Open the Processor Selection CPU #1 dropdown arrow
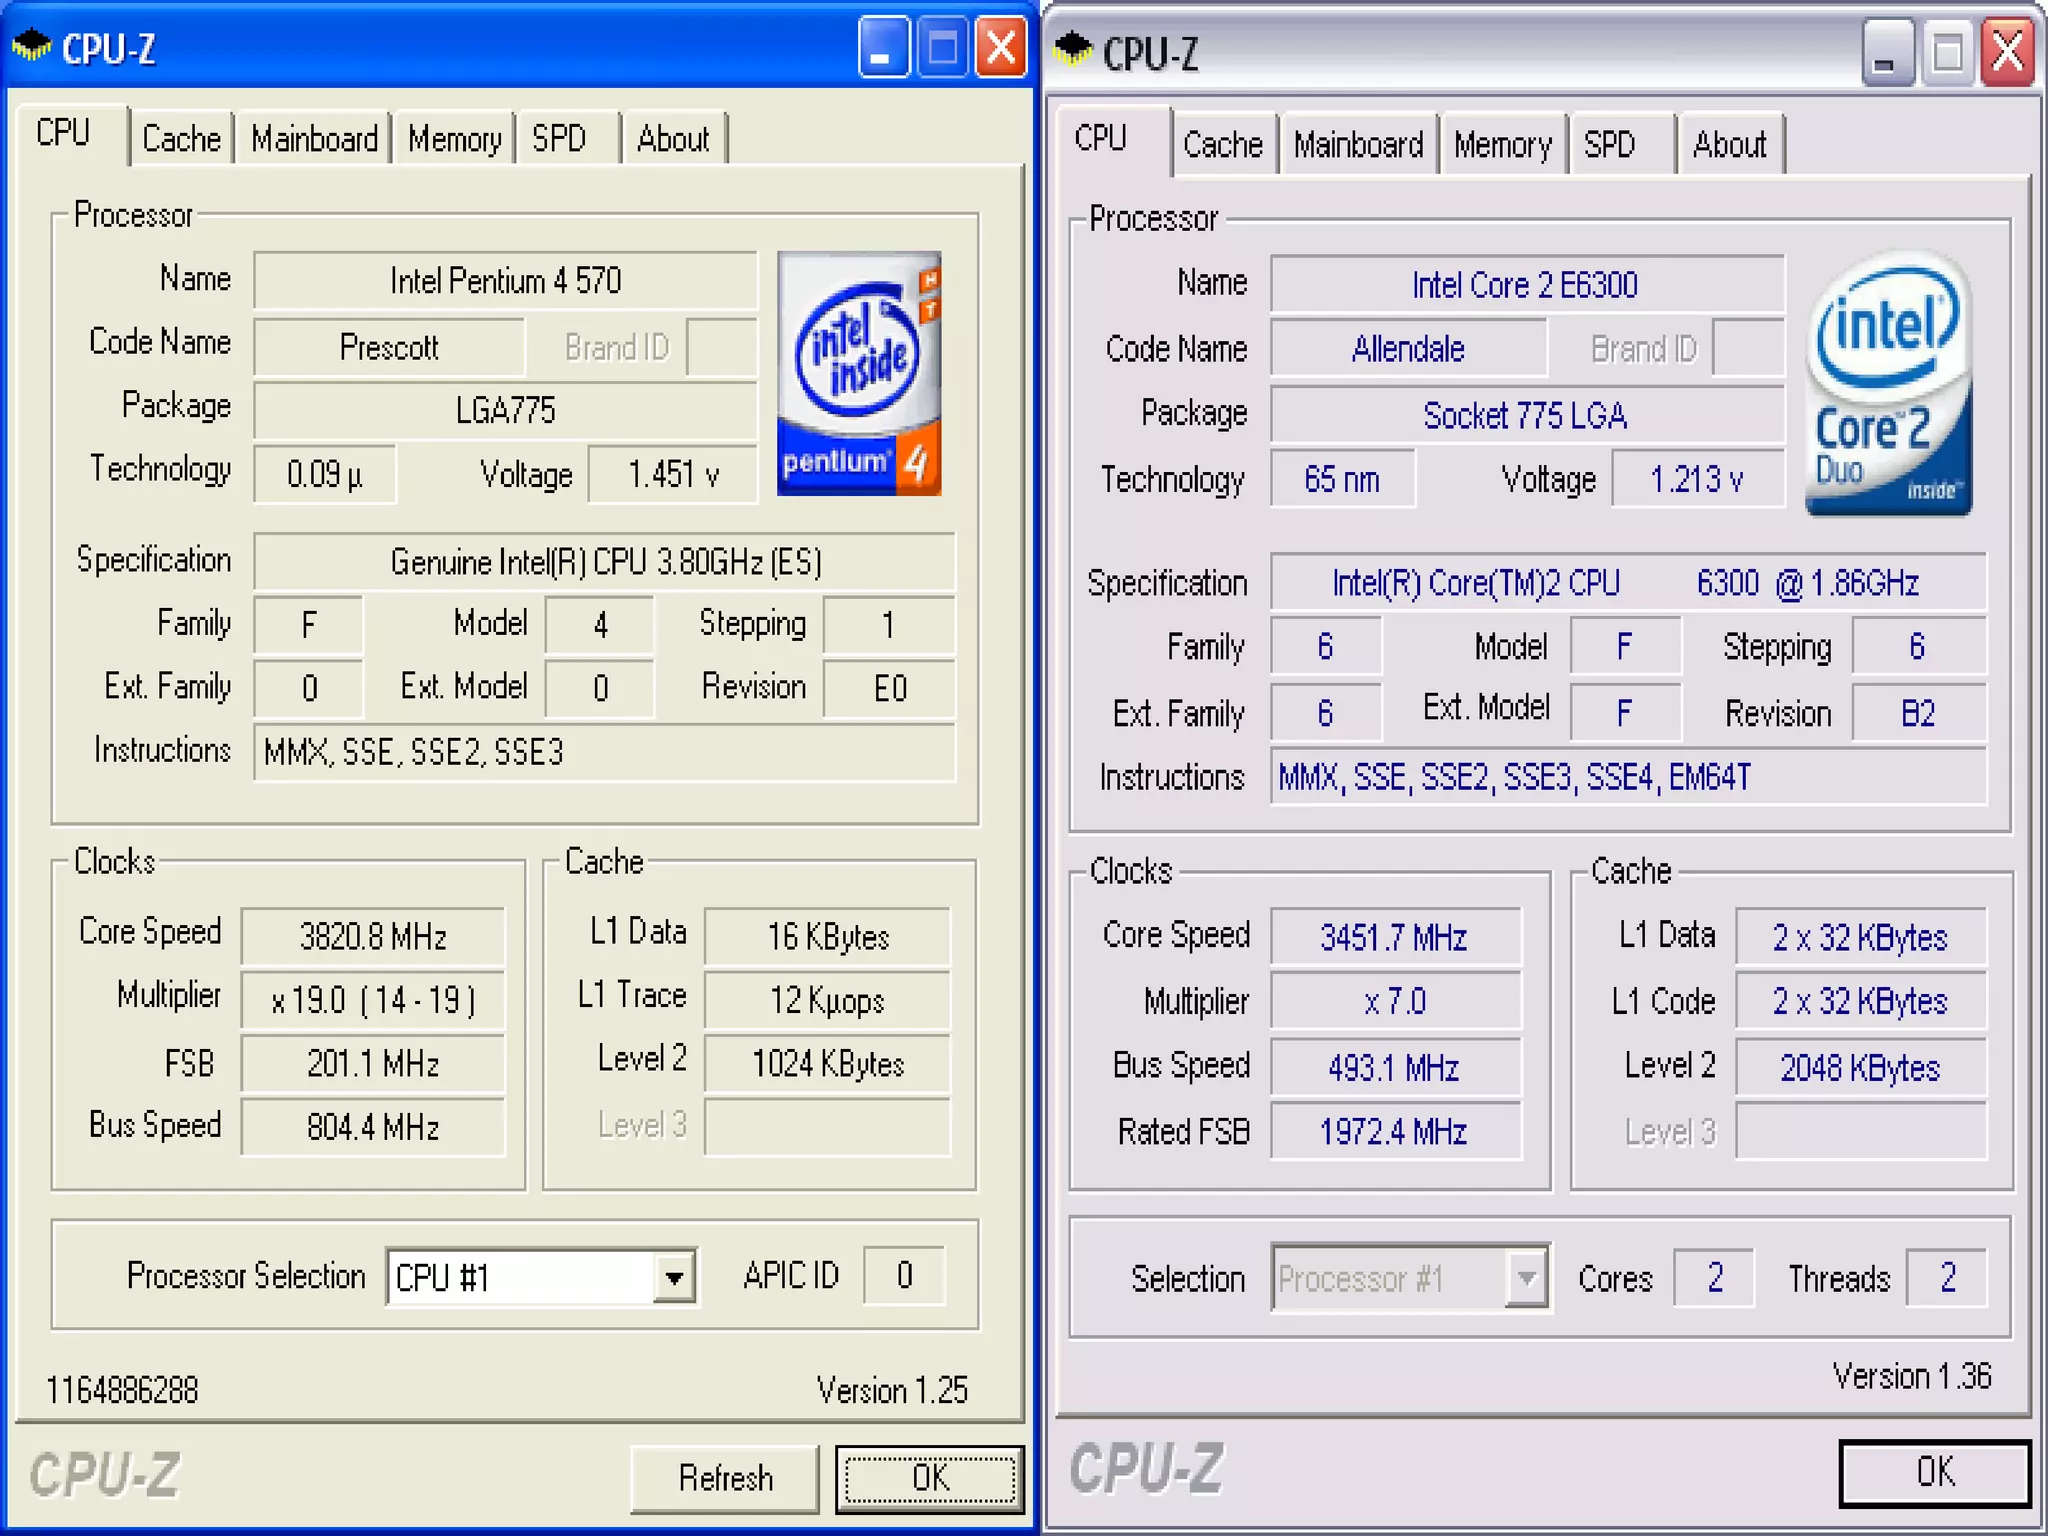The image size is (2048, 1536). [x=674, y=1277]
